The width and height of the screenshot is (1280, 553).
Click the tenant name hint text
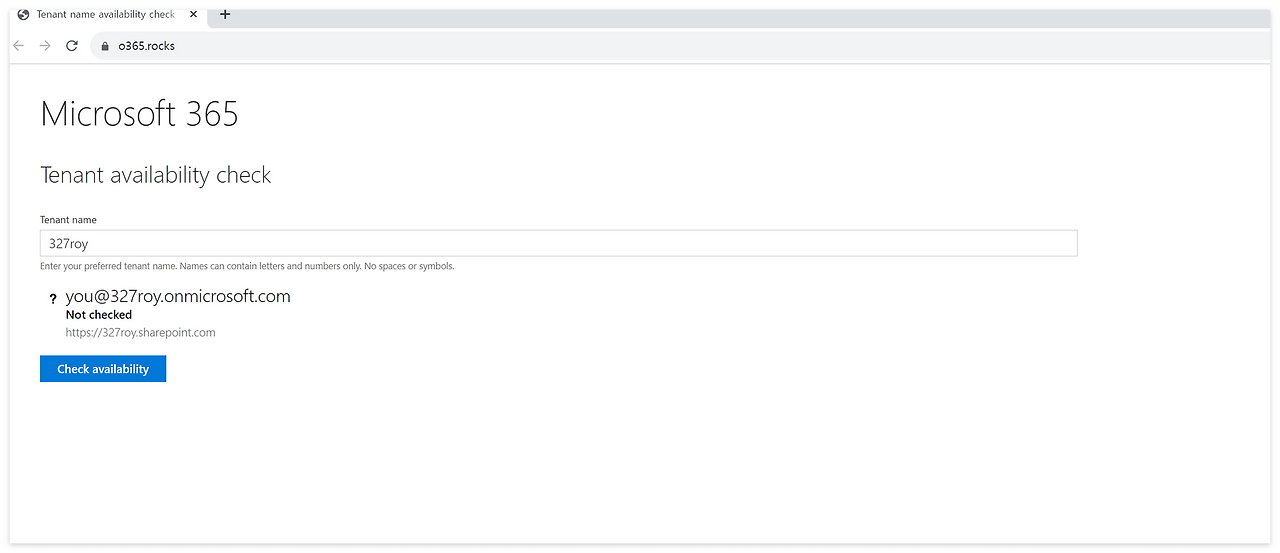(x=247, y=267)
